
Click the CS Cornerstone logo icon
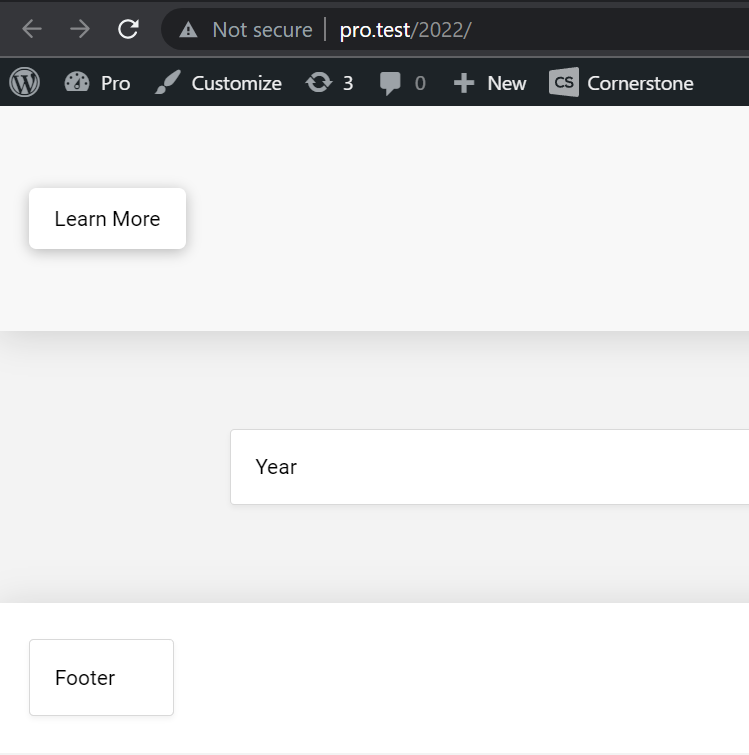(564, 83)
